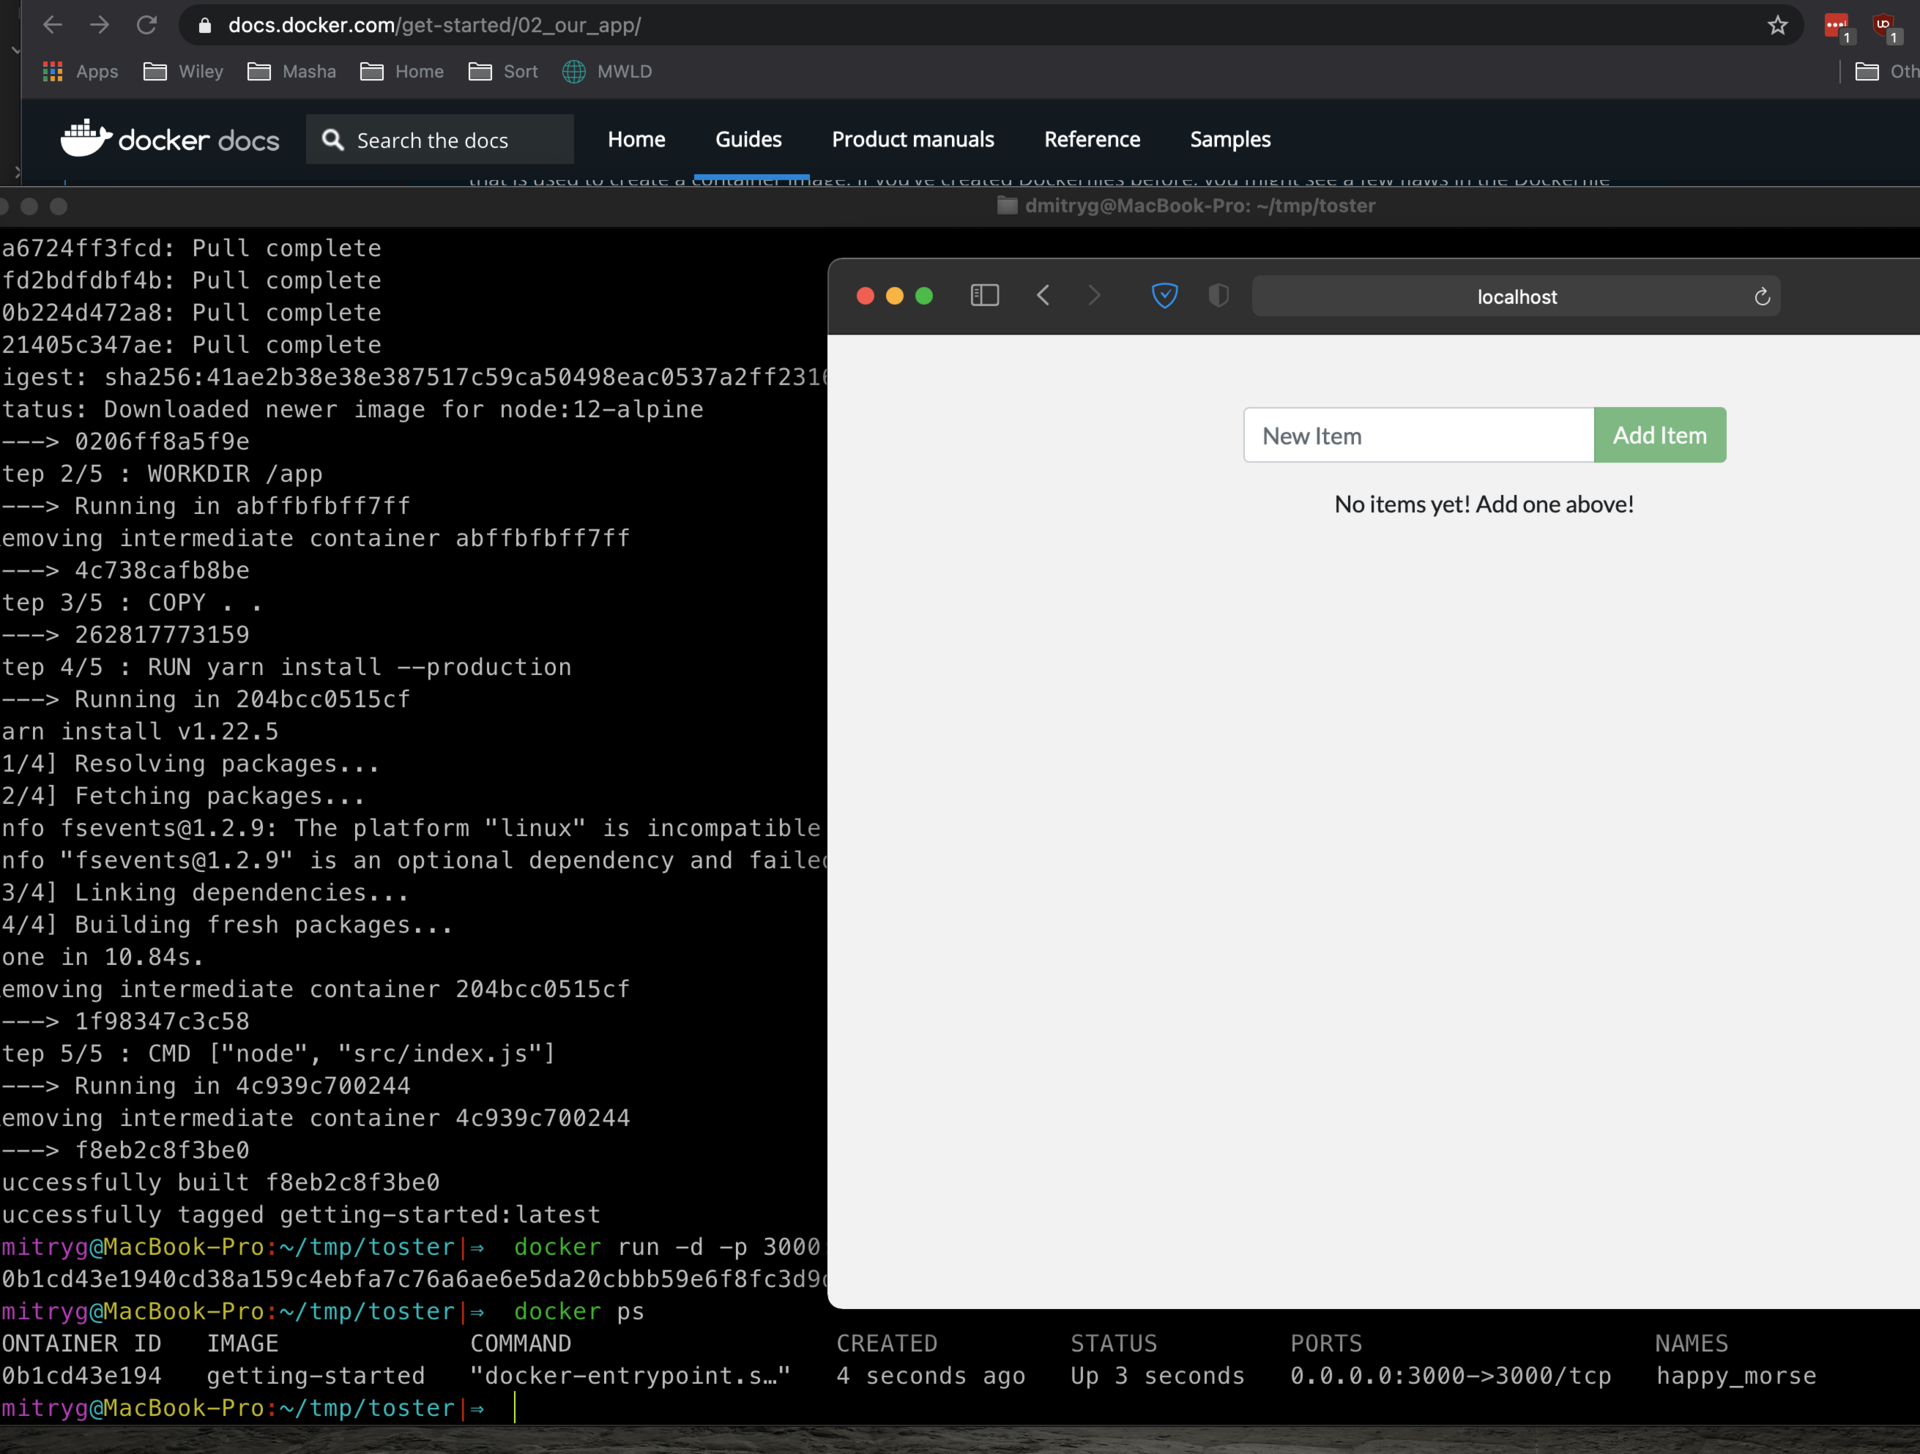This screenshot has width=1920, height=1454.
Task: Open the Home bookmarks folder
Action: click(402, 71)
